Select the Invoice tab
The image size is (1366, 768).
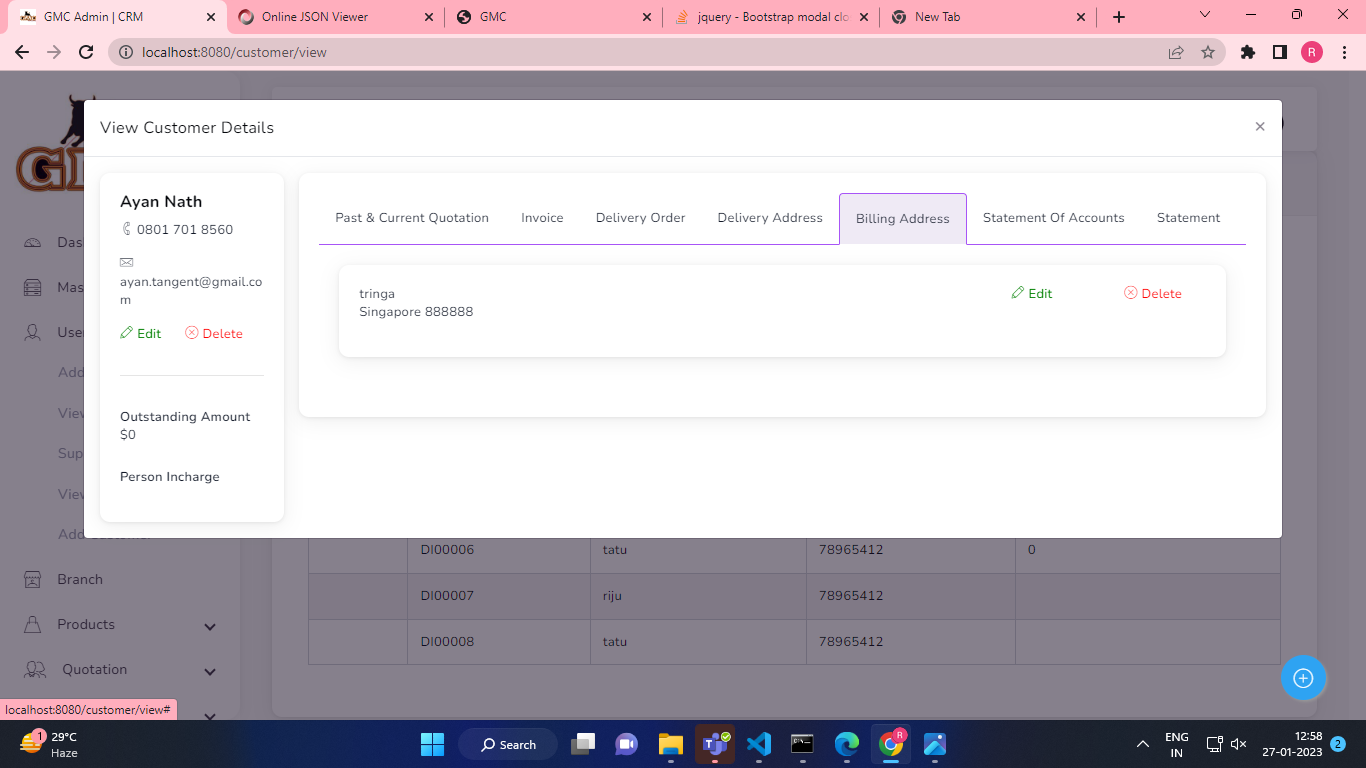[542, 218]
